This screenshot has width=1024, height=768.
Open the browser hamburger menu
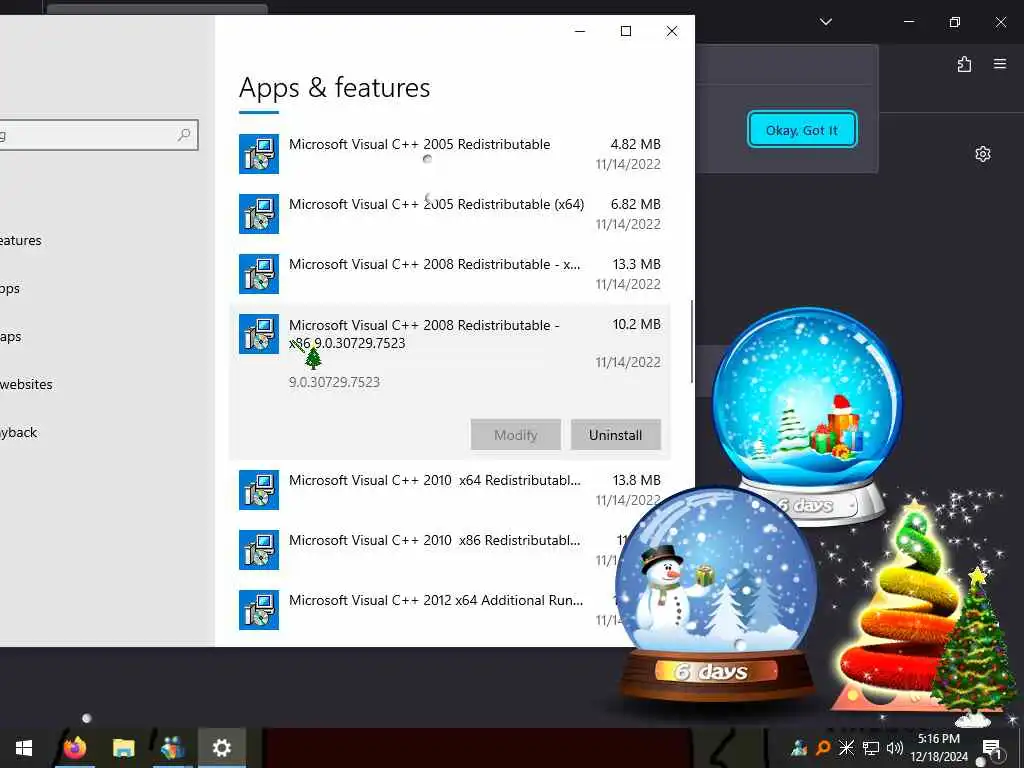1000,64
